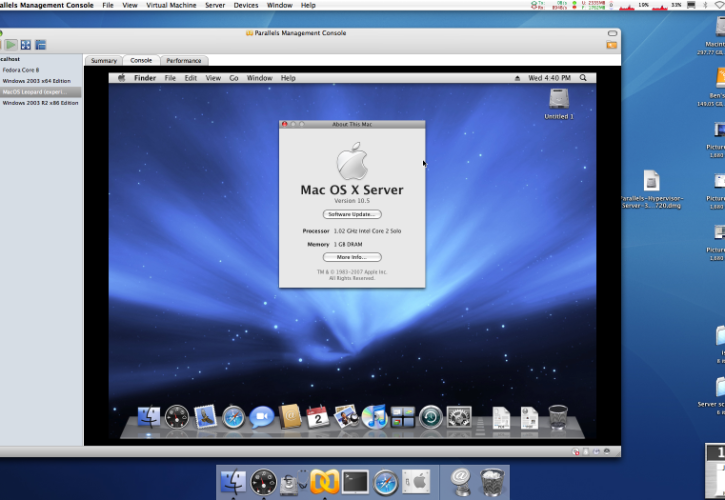Open guest Finder menu

[x=145, y=78]
